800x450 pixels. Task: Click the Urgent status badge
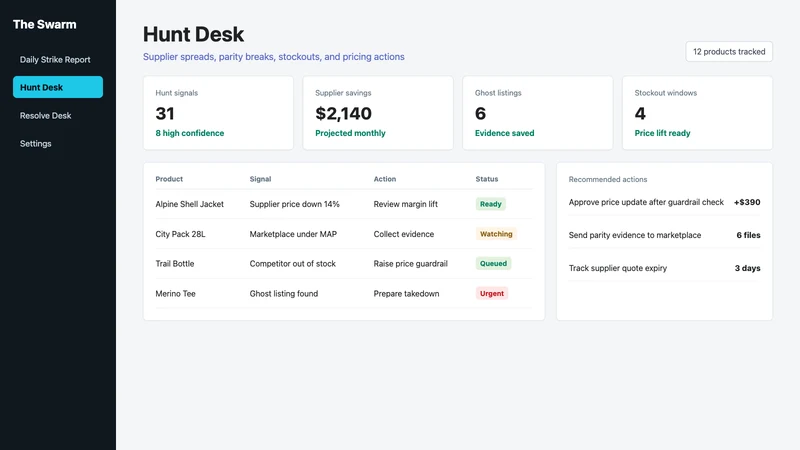coord(492,293)
